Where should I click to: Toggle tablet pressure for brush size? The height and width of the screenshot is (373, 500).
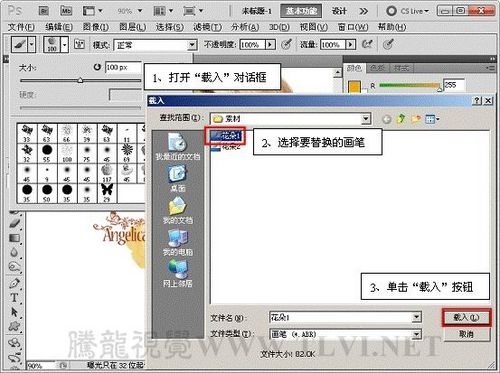[388, 44]
